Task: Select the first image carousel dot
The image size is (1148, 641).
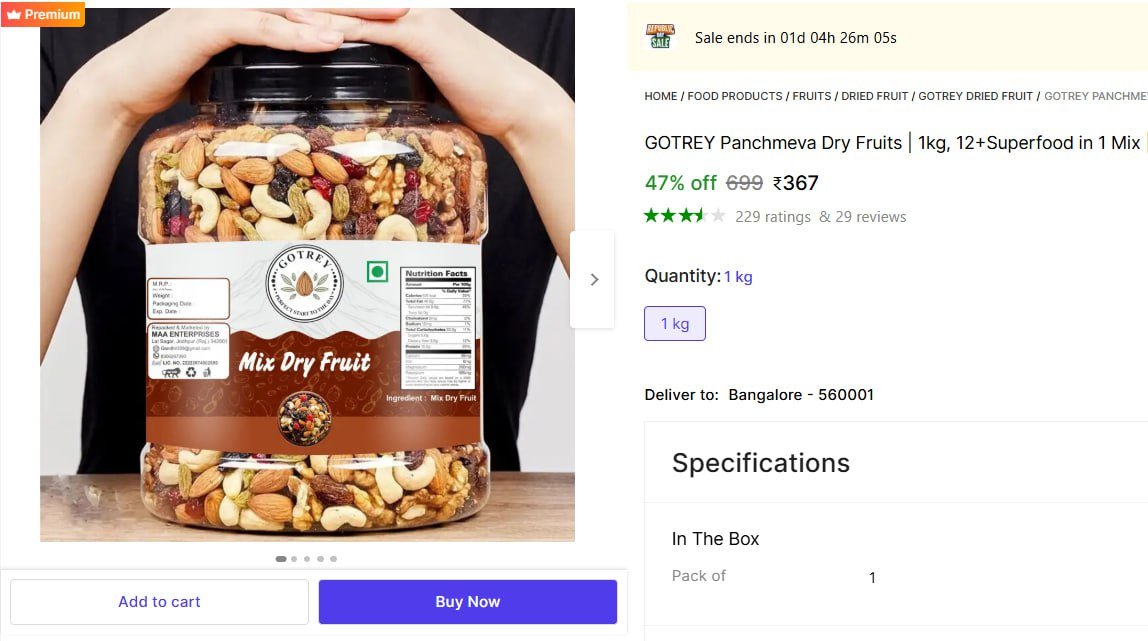Action: pyautogui.click(x=281, y=559)
